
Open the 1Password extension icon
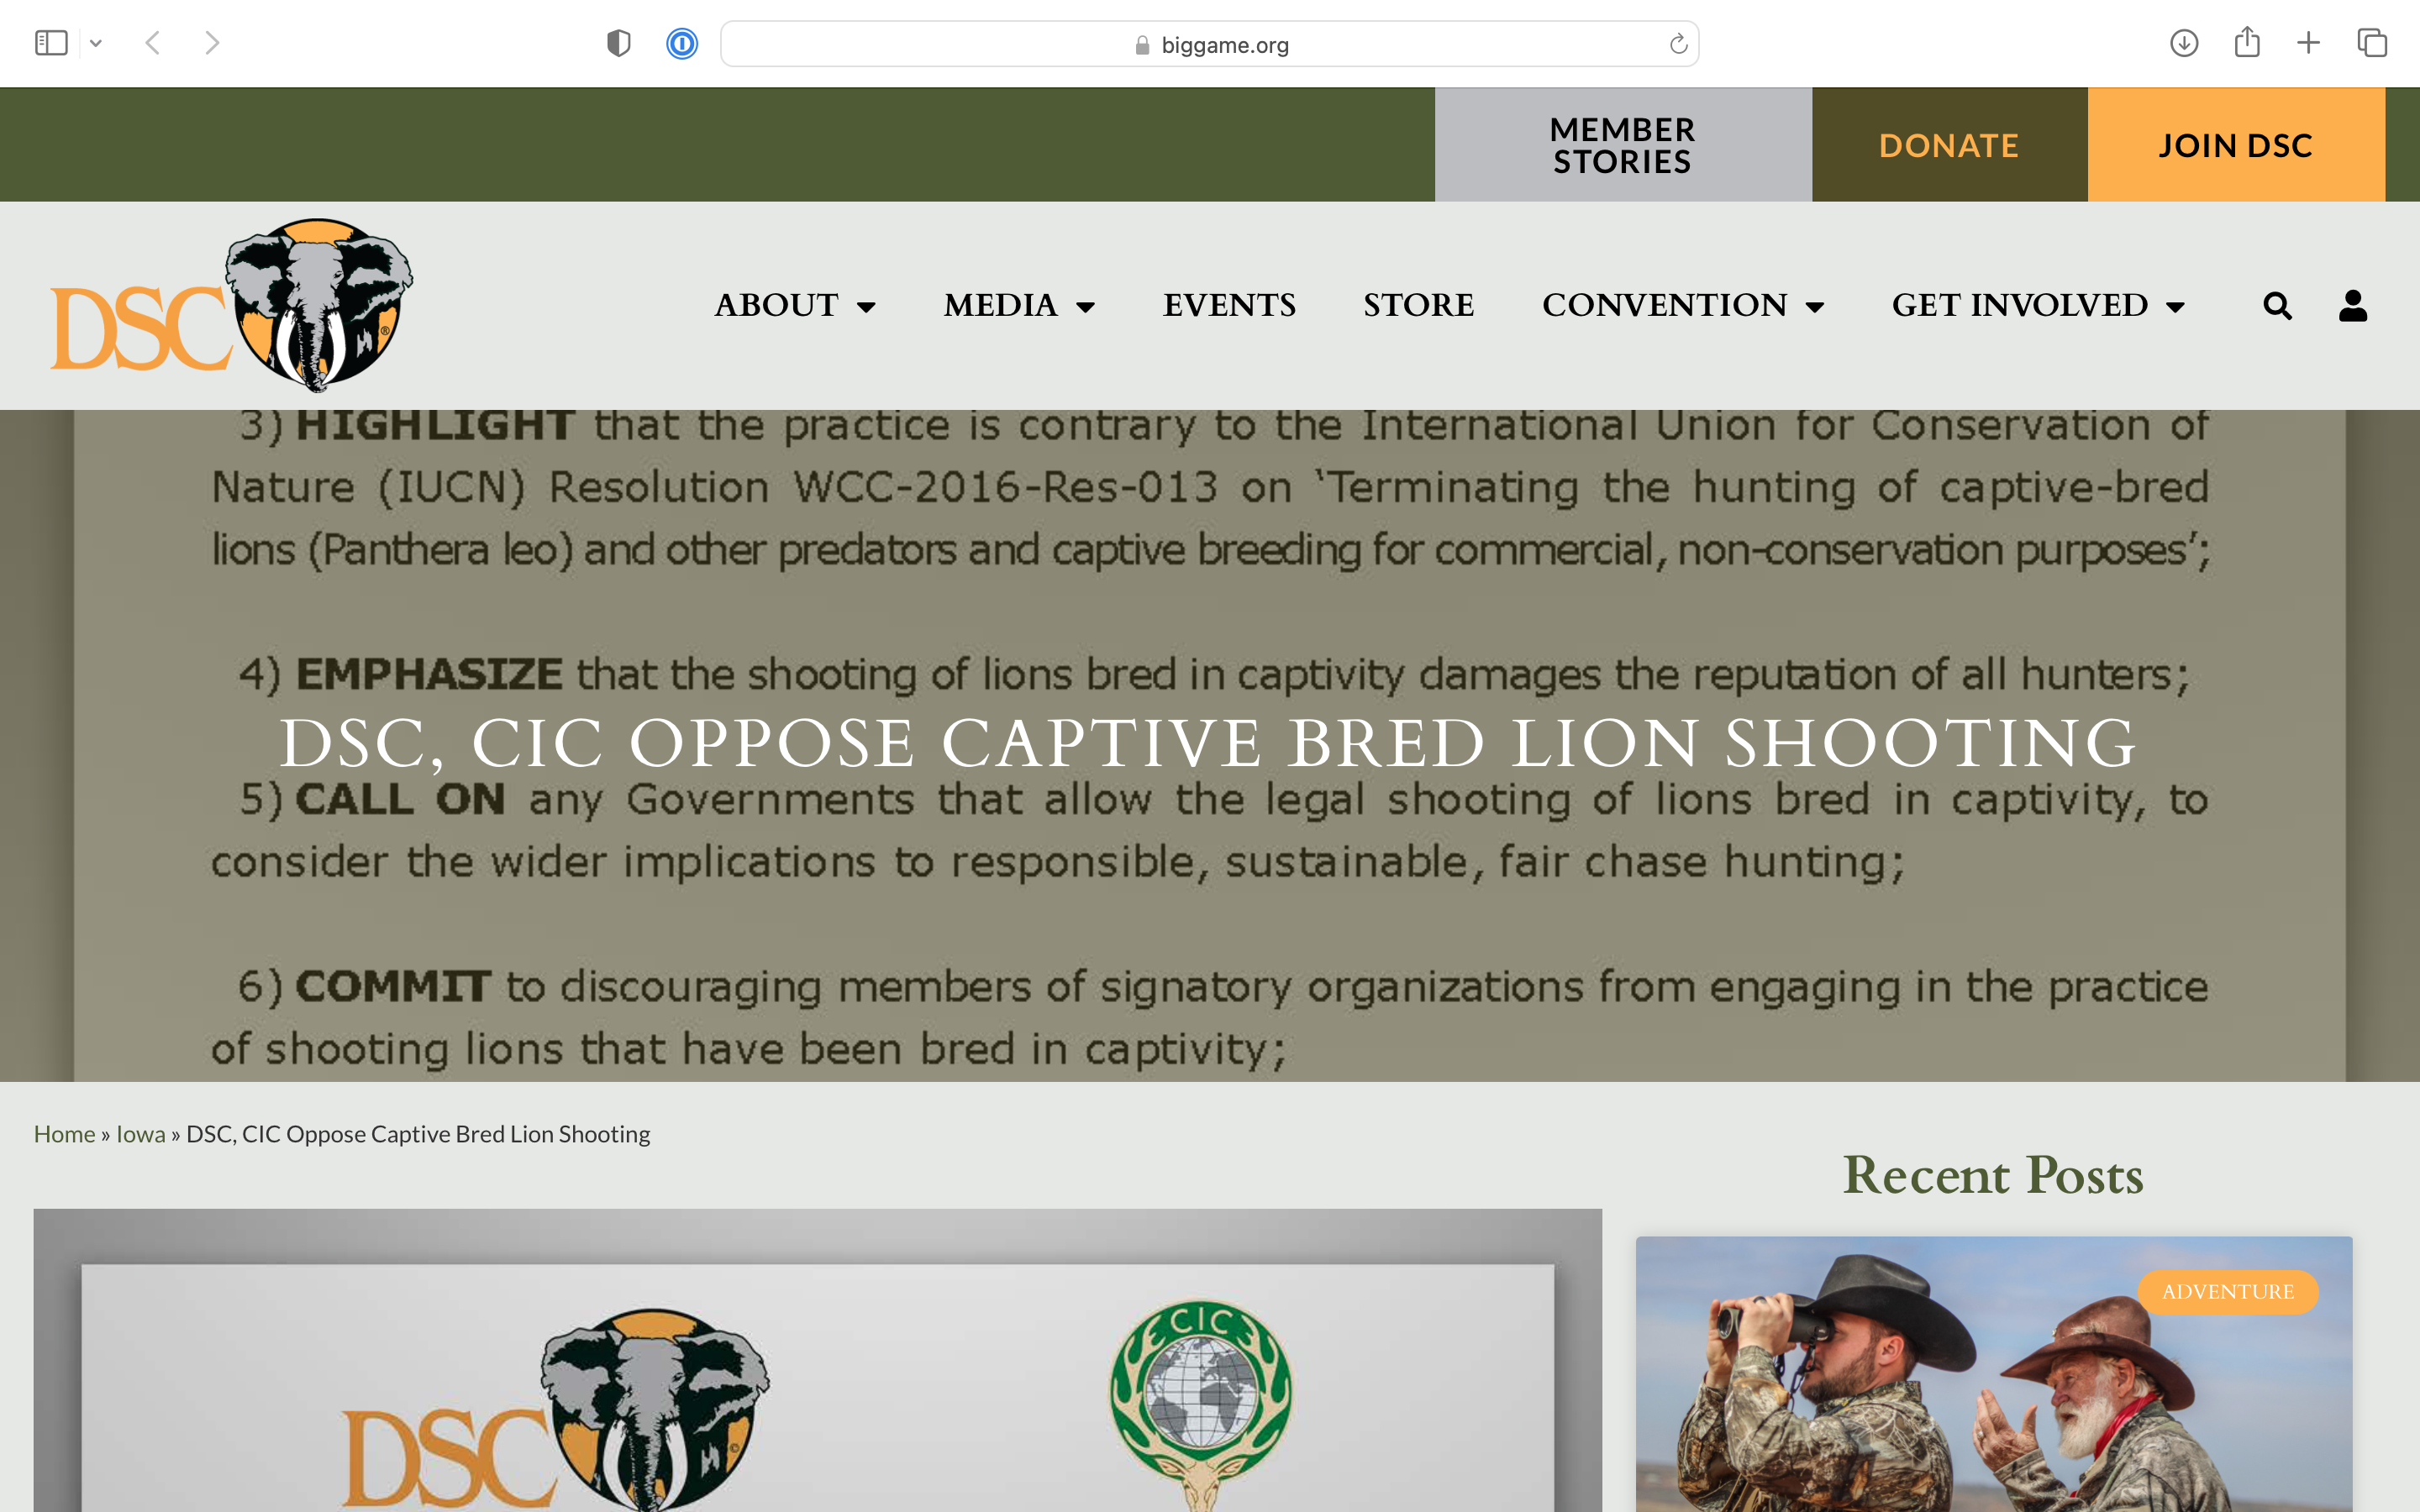pyautogui.click(x=682, y=43)
